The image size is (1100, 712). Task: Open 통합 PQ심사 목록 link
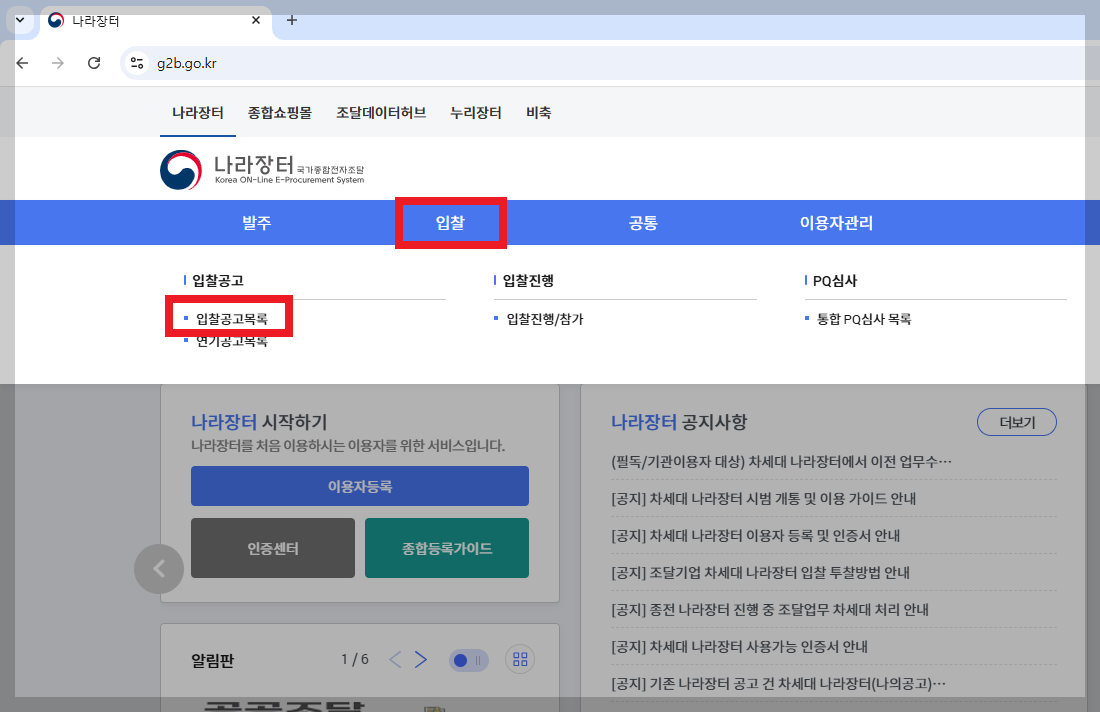(x=864, y=319)
